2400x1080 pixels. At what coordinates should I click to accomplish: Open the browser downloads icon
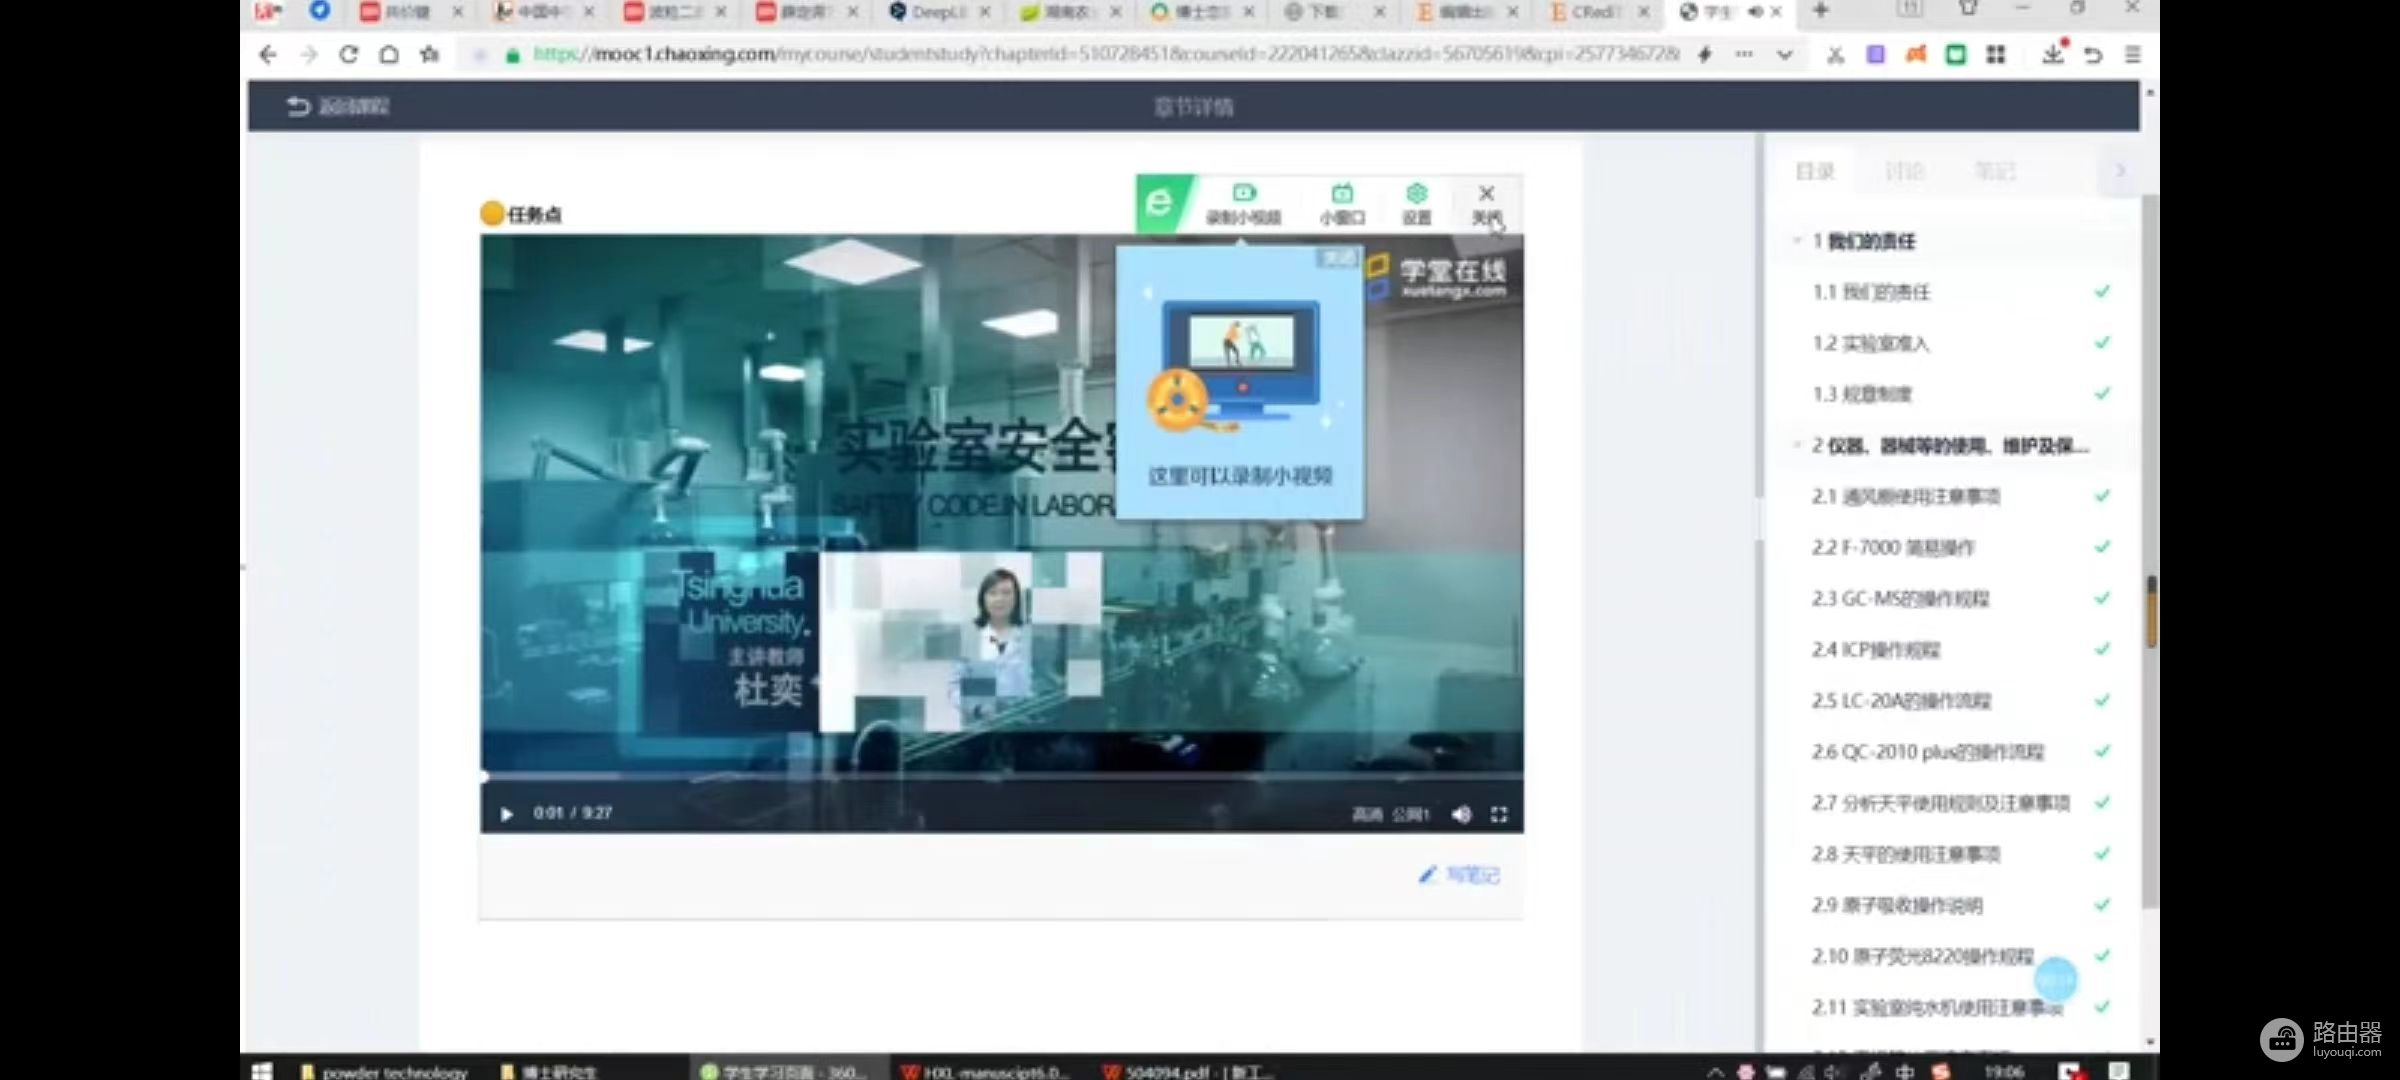point(2053,54)
